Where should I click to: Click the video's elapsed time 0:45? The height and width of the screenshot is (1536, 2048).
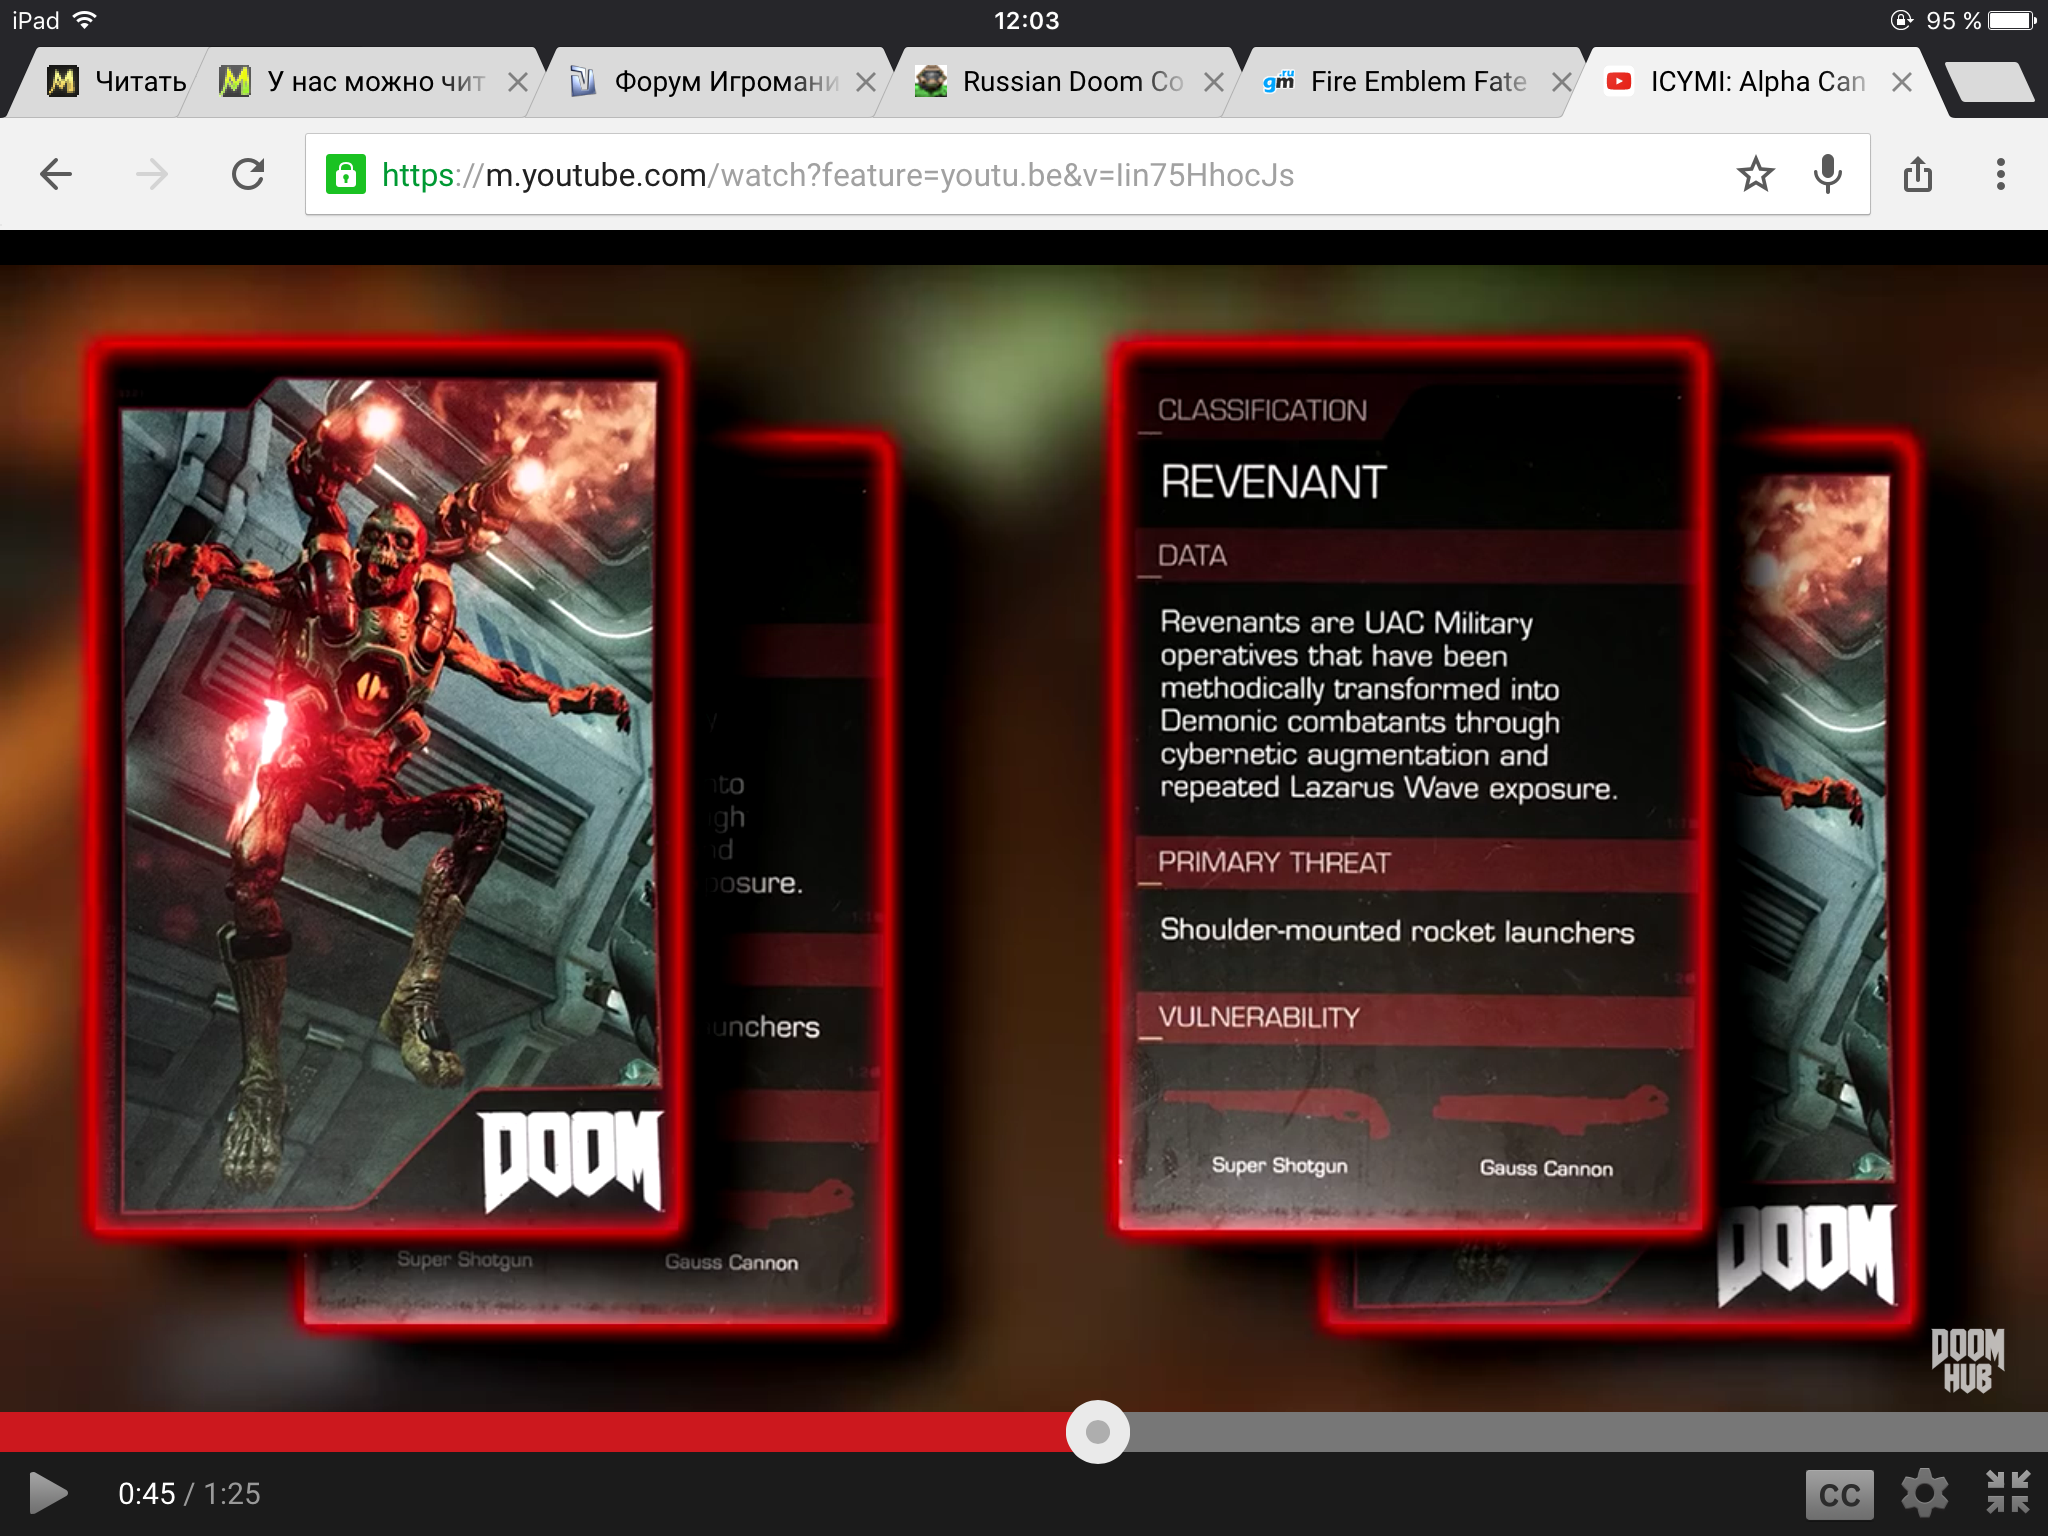[x=147, y=1494]
